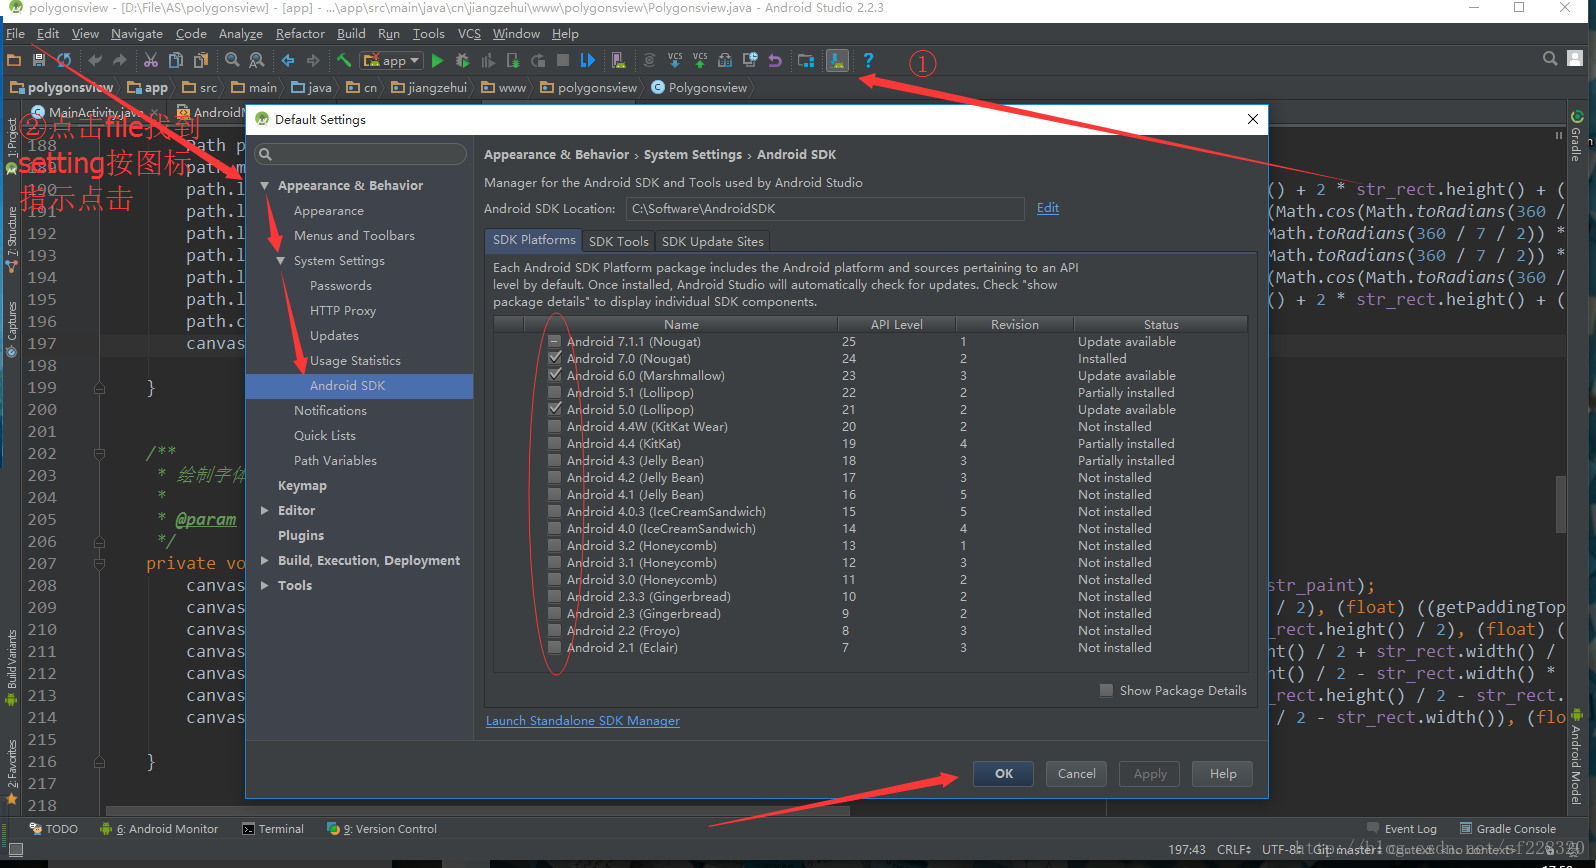
Task: Uncheck the Android 7.0 (Nougat) checkbox
Action: [555, 358]
